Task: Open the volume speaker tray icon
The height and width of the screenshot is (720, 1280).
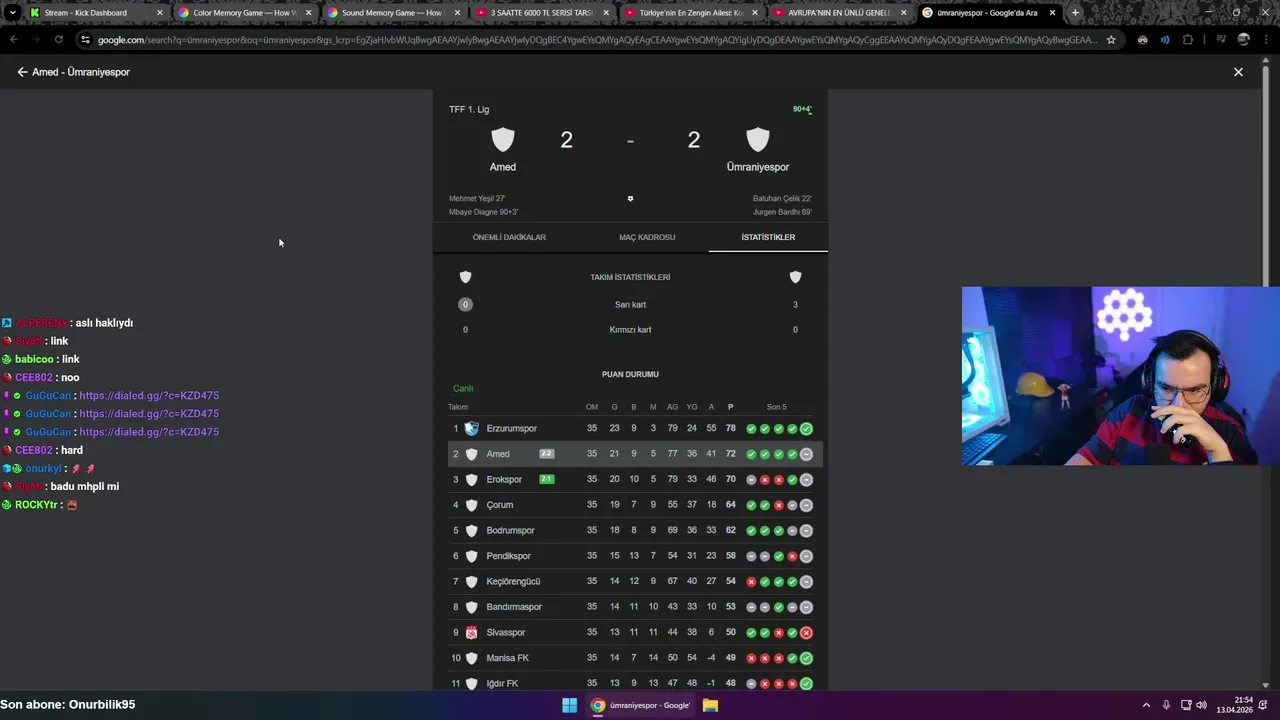Action: [1201, 705]
